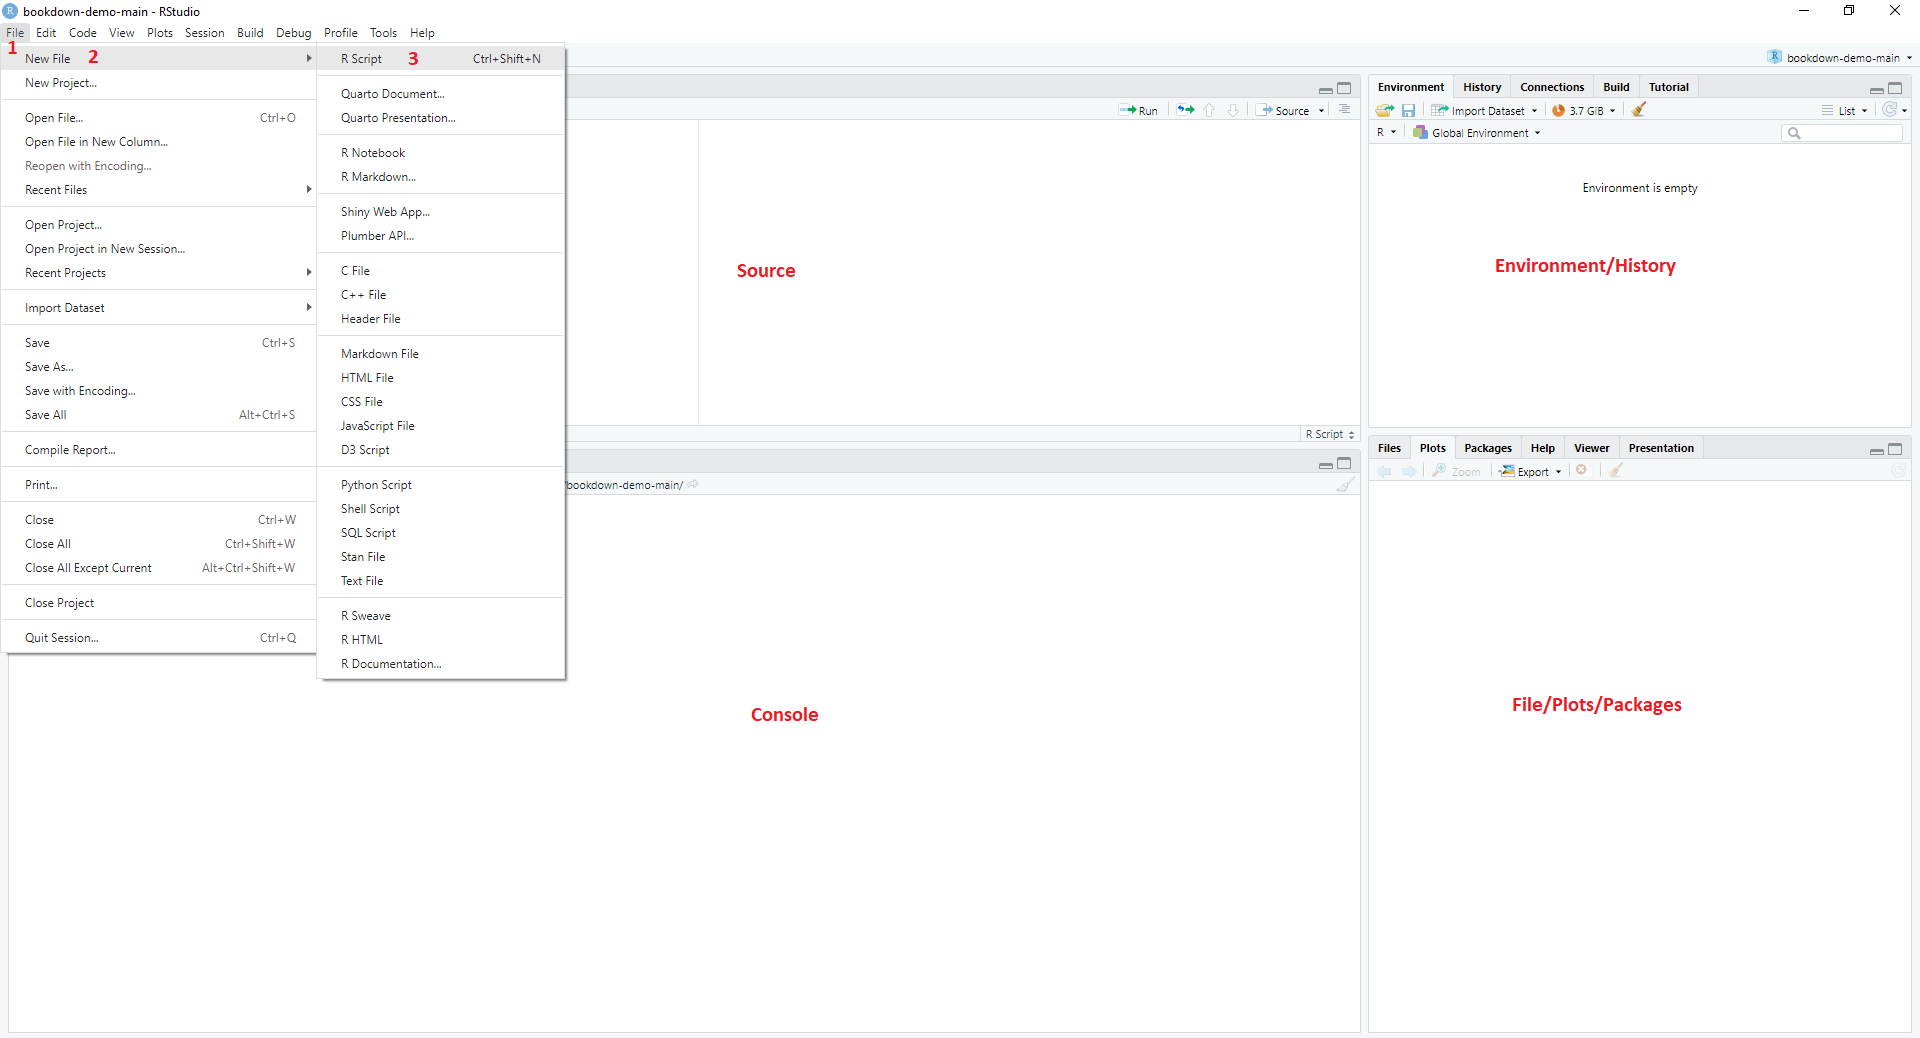The image size is (1920, 1038).
Task: Open the memory usage 3.7 GiB dropdown
Action: 1583,110
